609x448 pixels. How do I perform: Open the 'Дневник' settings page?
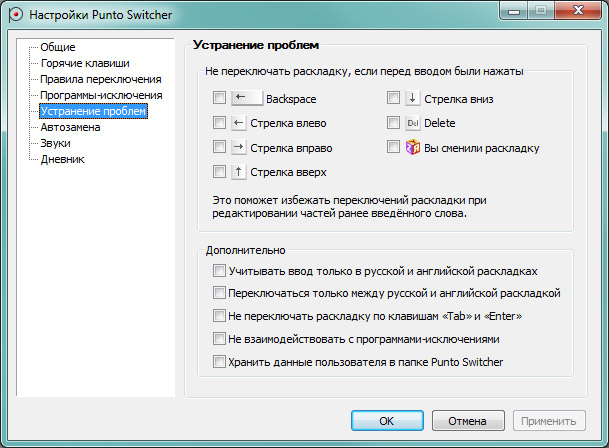pos(62,159)
